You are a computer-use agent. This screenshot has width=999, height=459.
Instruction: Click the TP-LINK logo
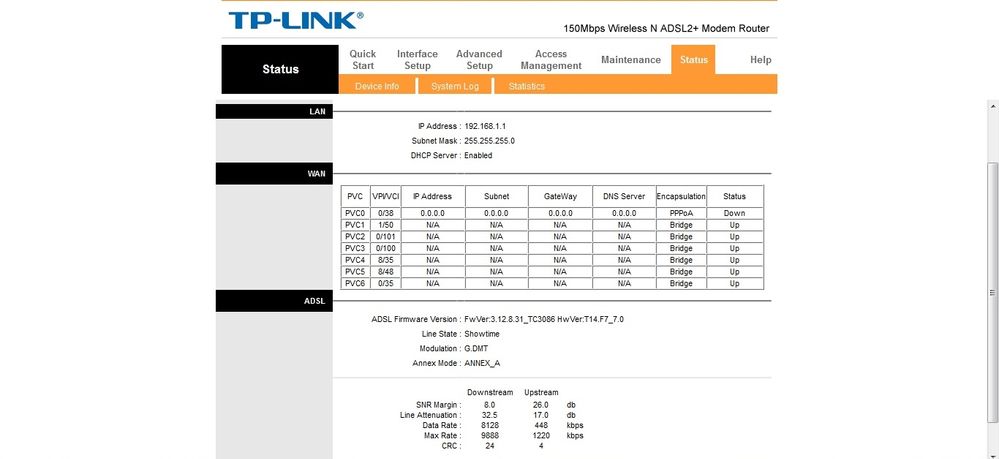point(295,21)
